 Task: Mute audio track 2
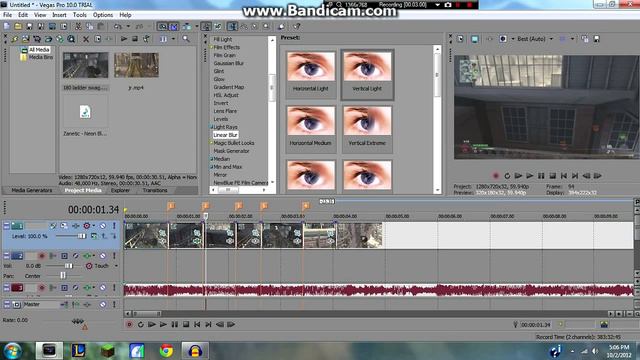pos(103,256)
